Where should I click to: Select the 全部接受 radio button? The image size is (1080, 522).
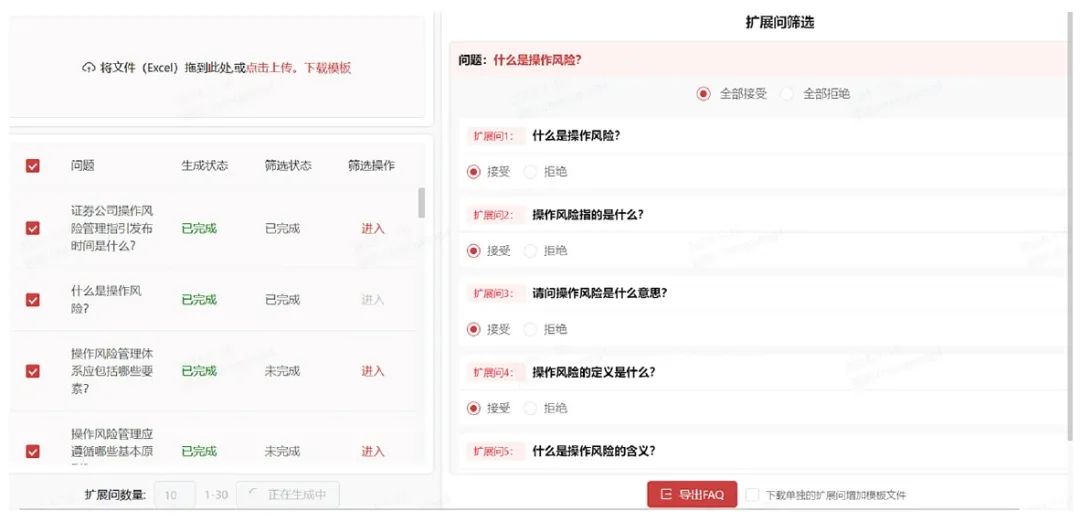pos(703,94)
